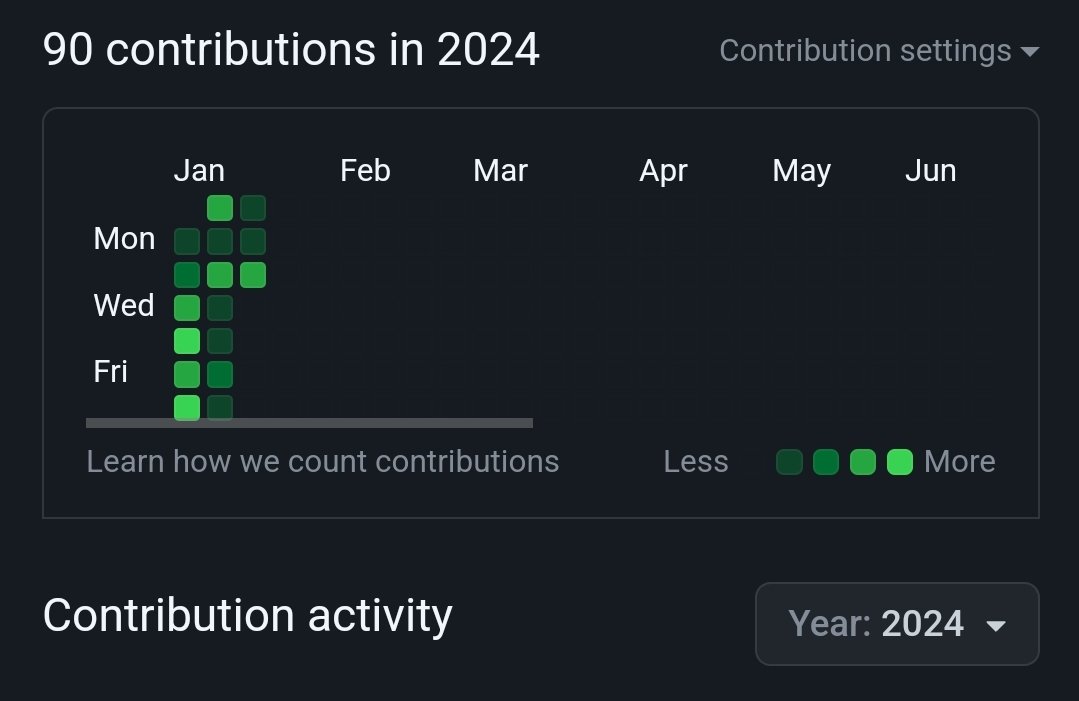
Task: Click the Sunday January 7 contribution cell
Action: pyautogui.click(x=220, y=208)
